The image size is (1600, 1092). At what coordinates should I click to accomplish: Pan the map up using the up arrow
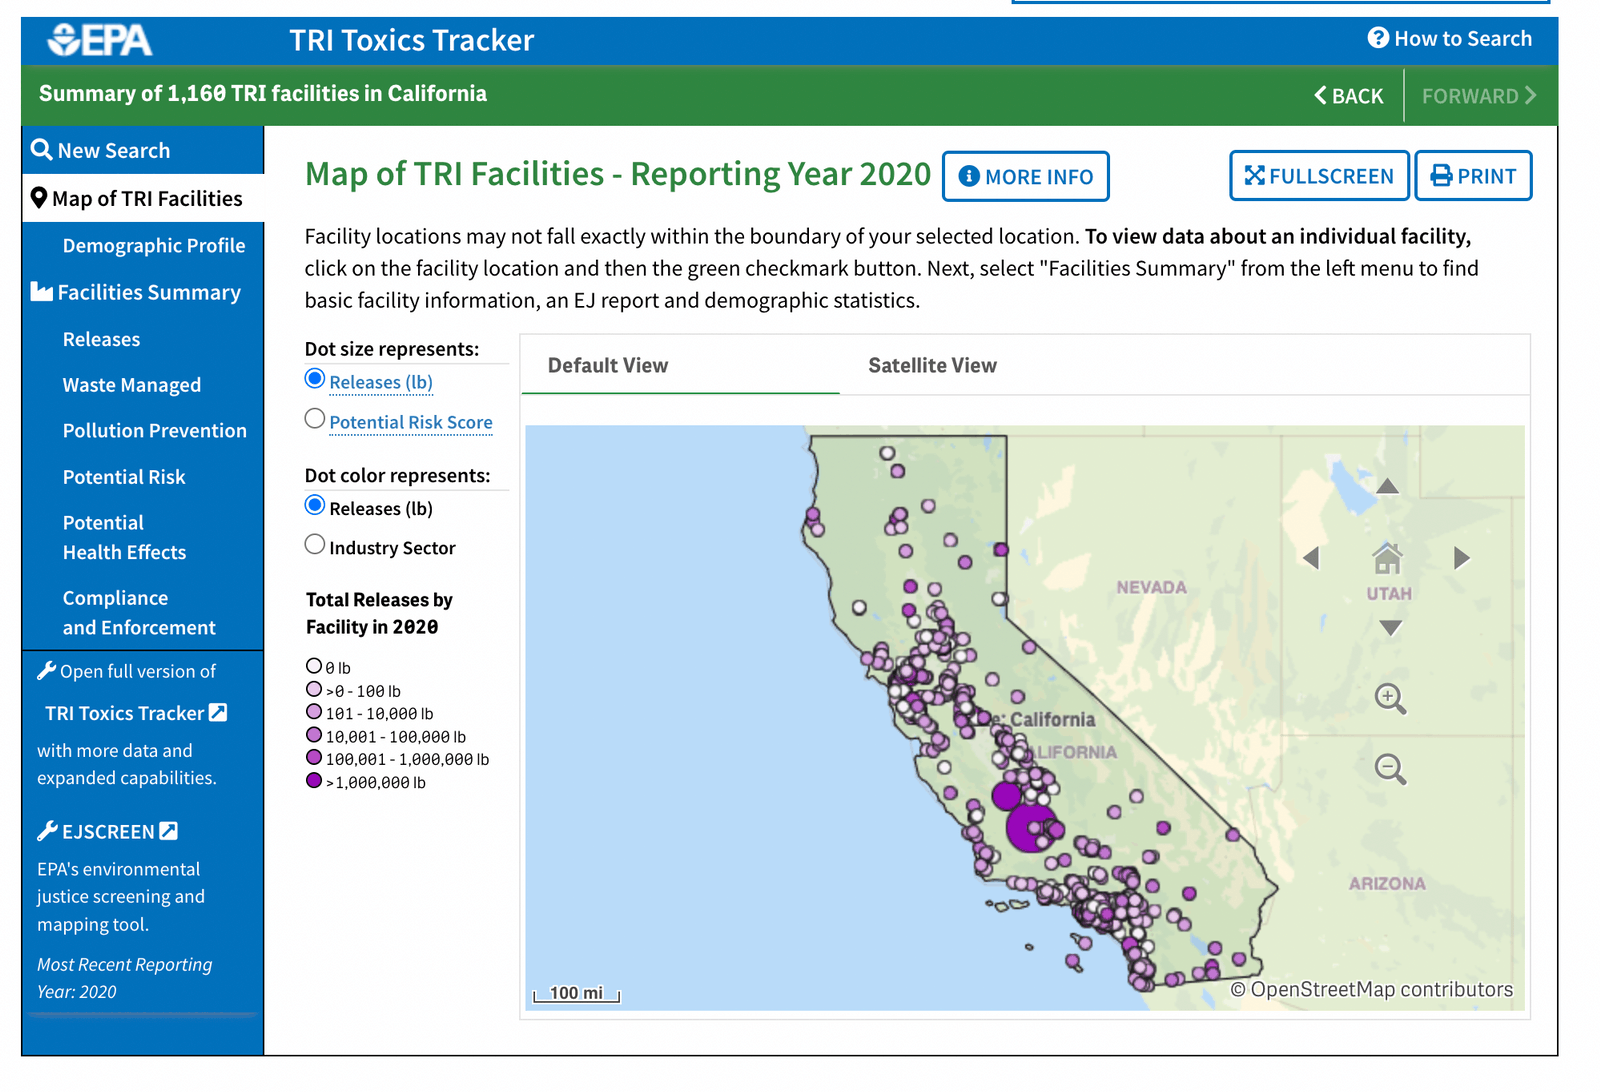tap(1387, 485)
